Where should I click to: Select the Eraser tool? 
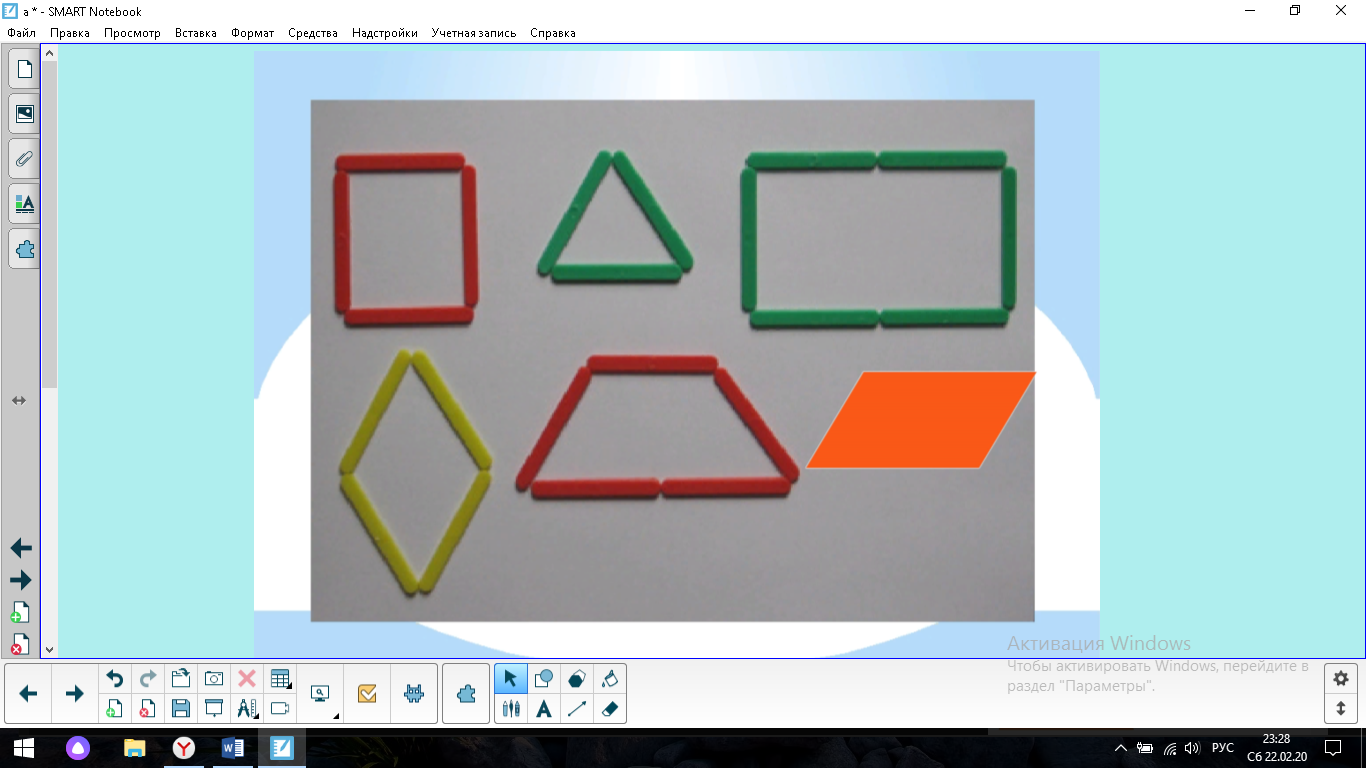point(609,709)
